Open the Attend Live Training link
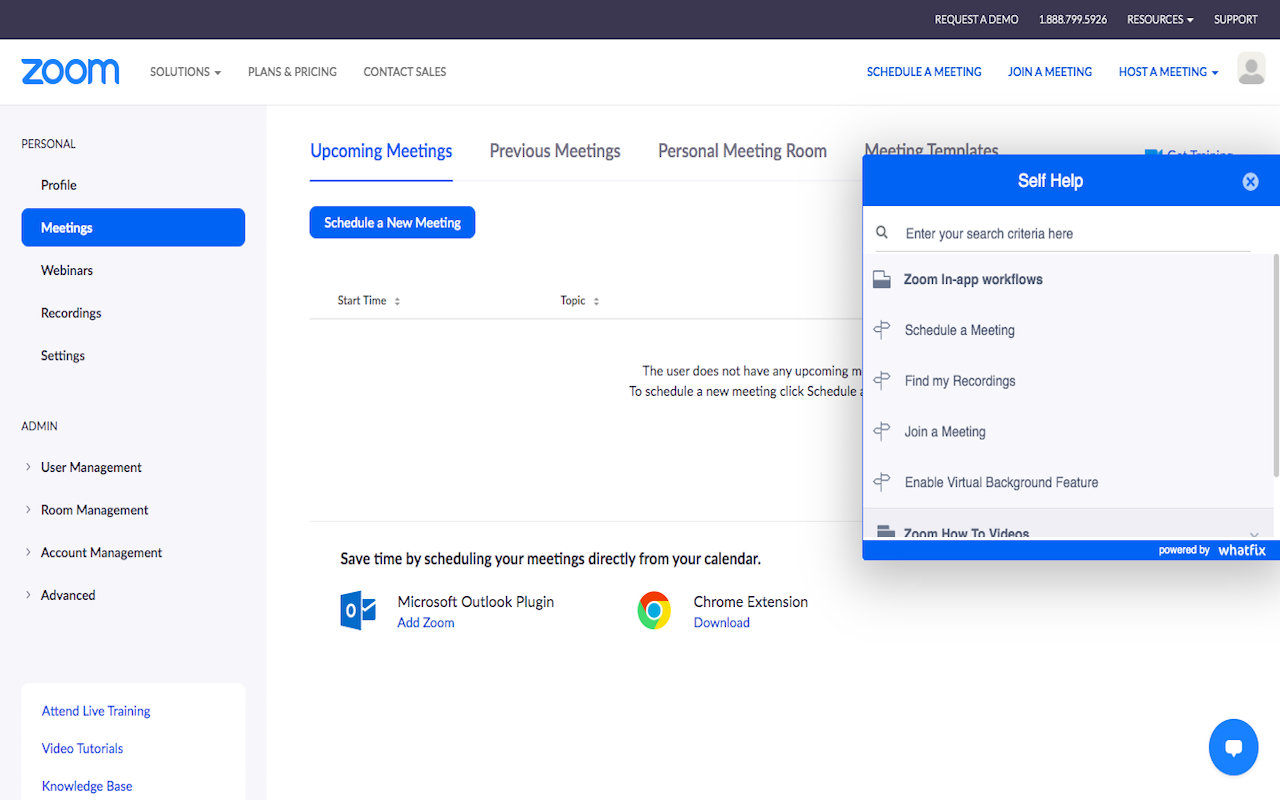 tap(96, 711)
